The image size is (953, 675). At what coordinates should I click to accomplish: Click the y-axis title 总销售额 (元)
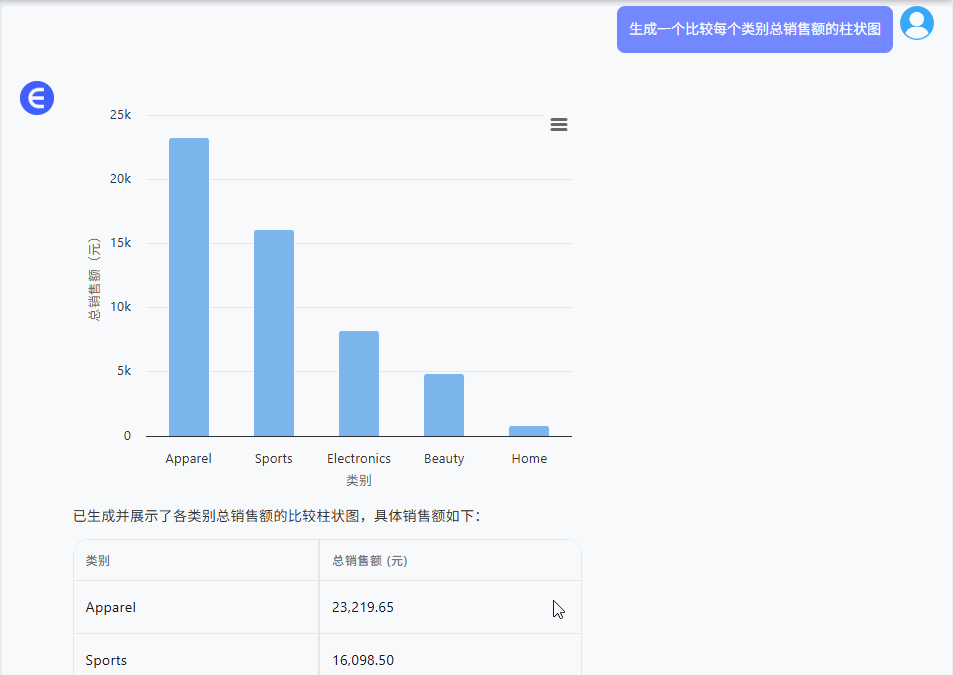[94, 279]
